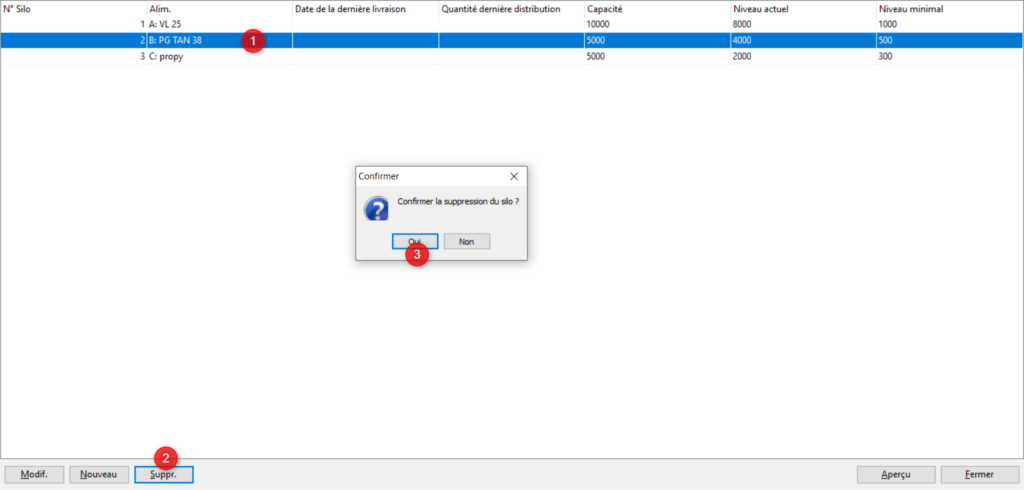The height and width of the screenshot is (490, 1024).
Task: Open the Aperçu preview button
Action: [x=896, y=474]
